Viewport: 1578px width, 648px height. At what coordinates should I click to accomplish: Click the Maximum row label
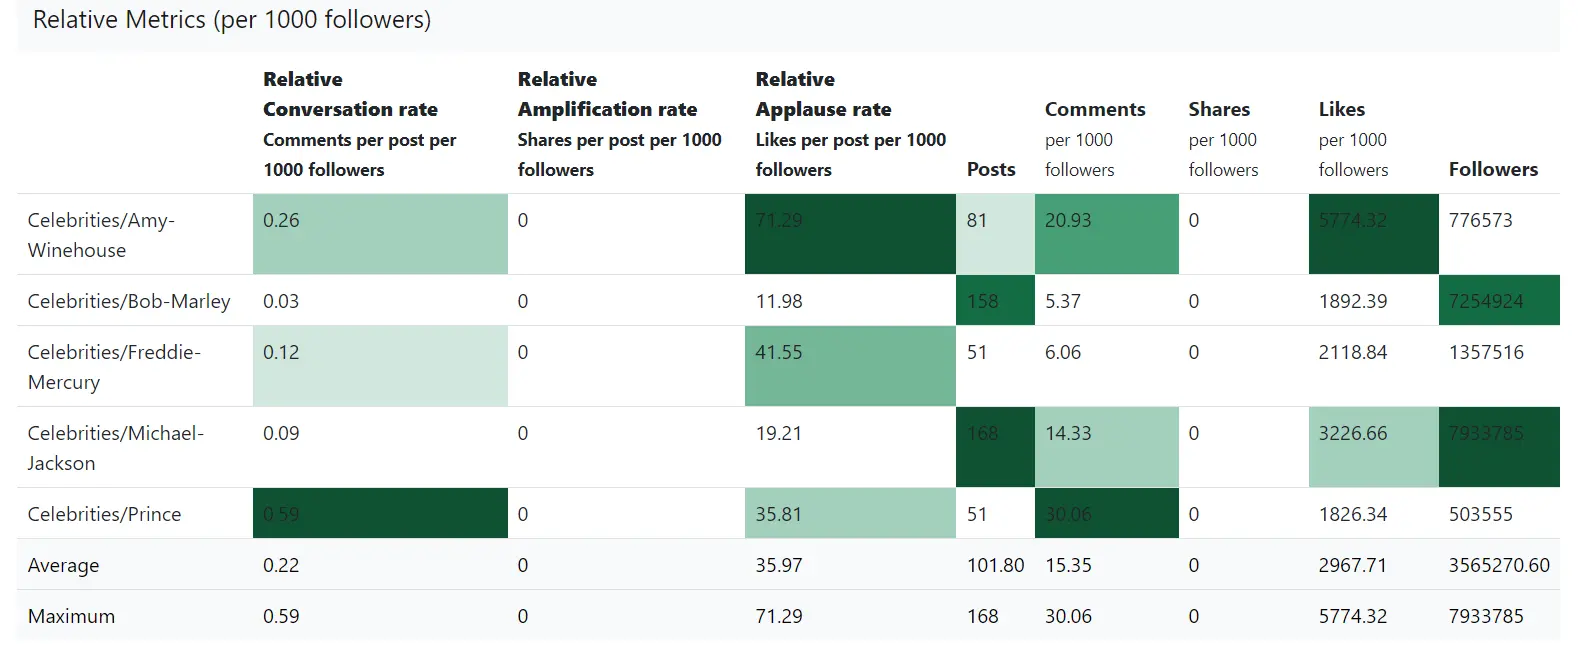71,616
